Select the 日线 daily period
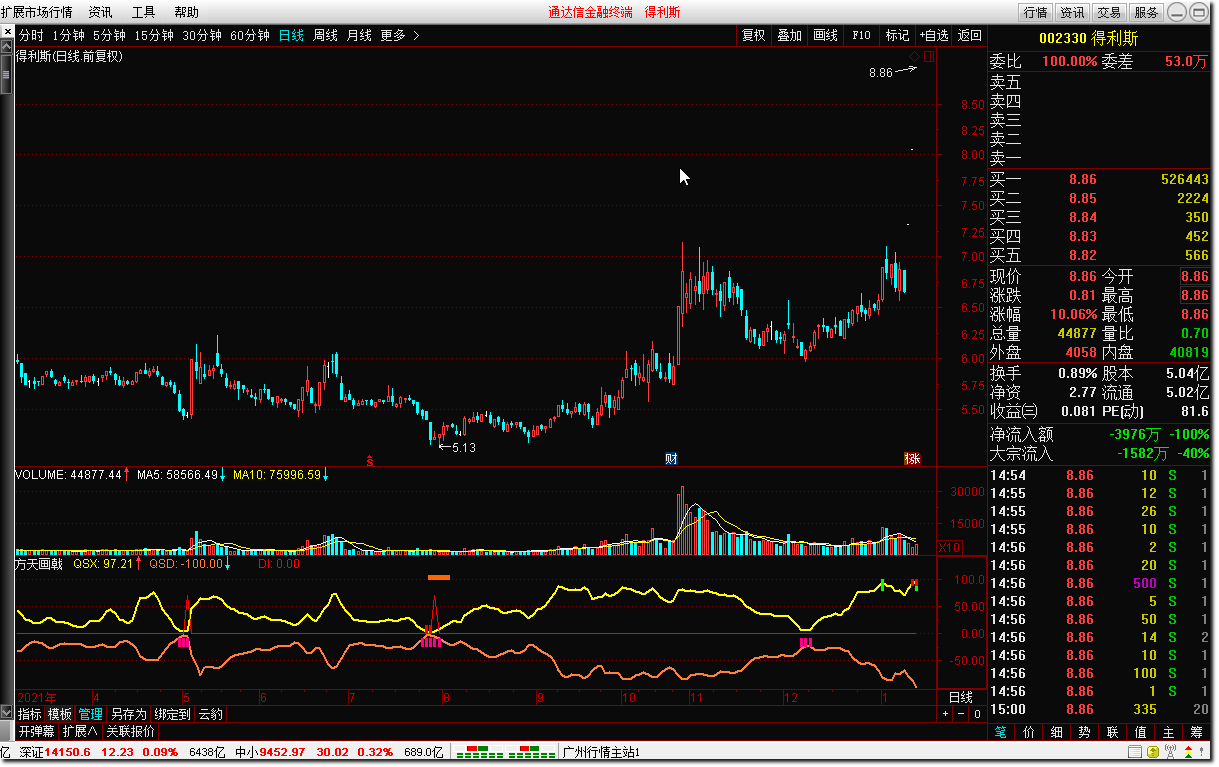The width and height of the screenshot is (1219, 767). (x=291, y=35)
